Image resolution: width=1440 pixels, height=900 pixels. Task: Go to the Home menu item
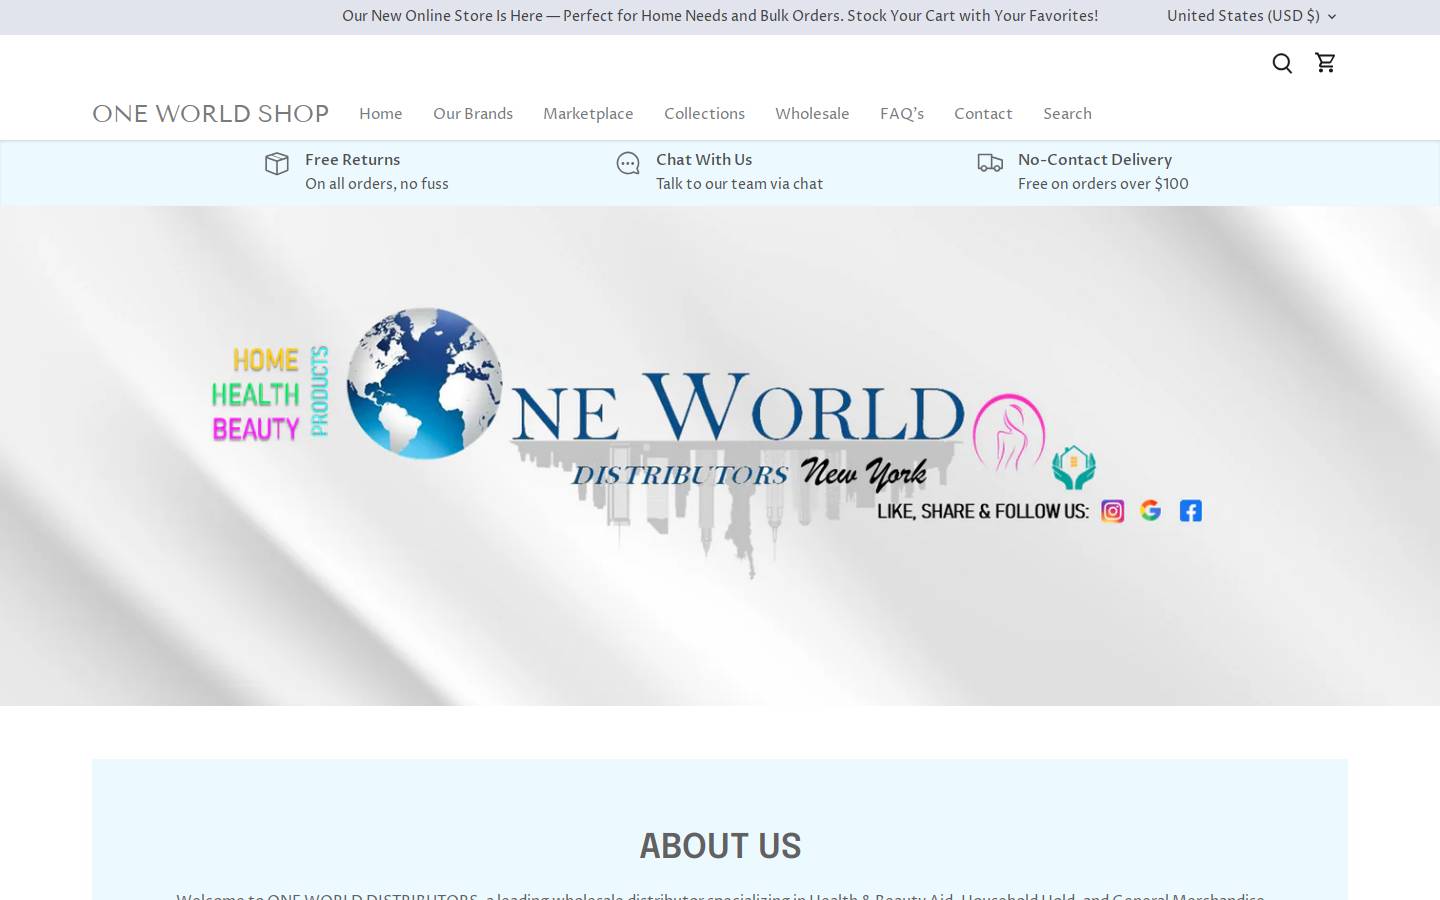click(x=381, y=114)
